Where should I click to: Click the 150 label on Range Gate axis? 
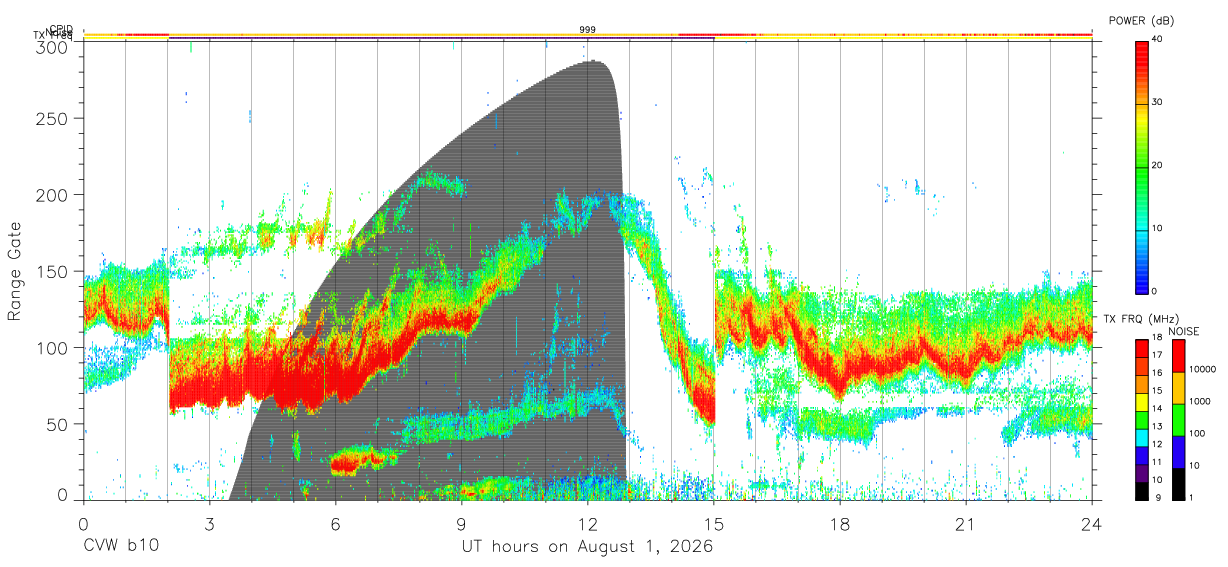coord(54,271)
